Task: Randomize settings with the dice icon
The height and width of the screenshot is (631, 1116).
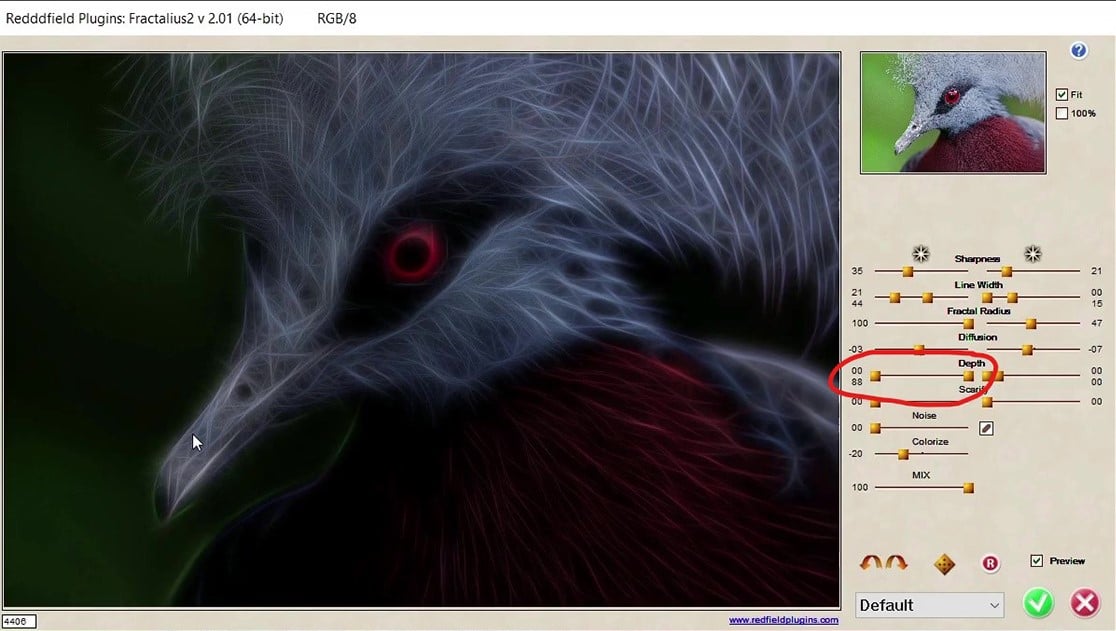Action: click(x=944, y=564)
